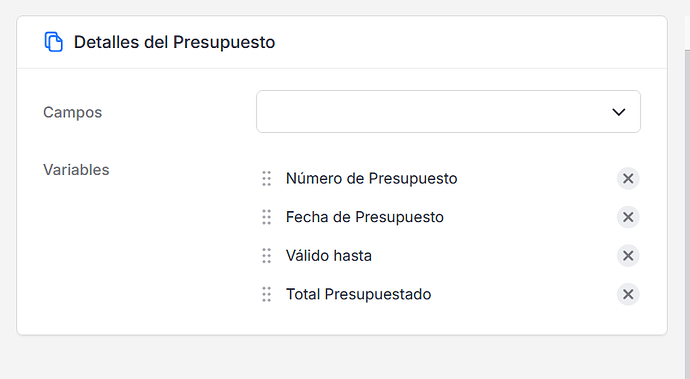Viewport: 690px width, 379px height.
Task: Remove the Número de Presupuesto variable
Action: click(x=628, y=178)
